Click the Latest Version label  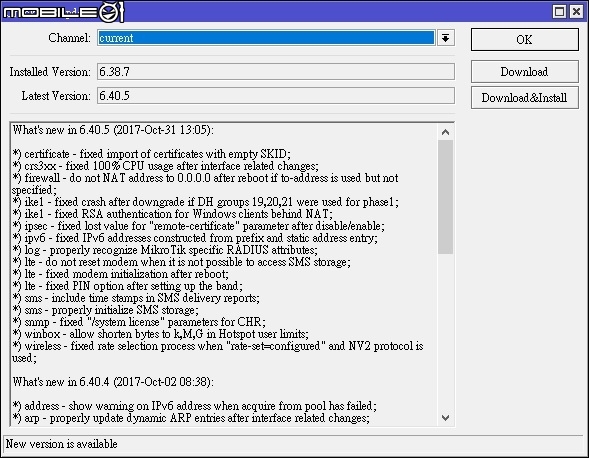tap(56, 96)
